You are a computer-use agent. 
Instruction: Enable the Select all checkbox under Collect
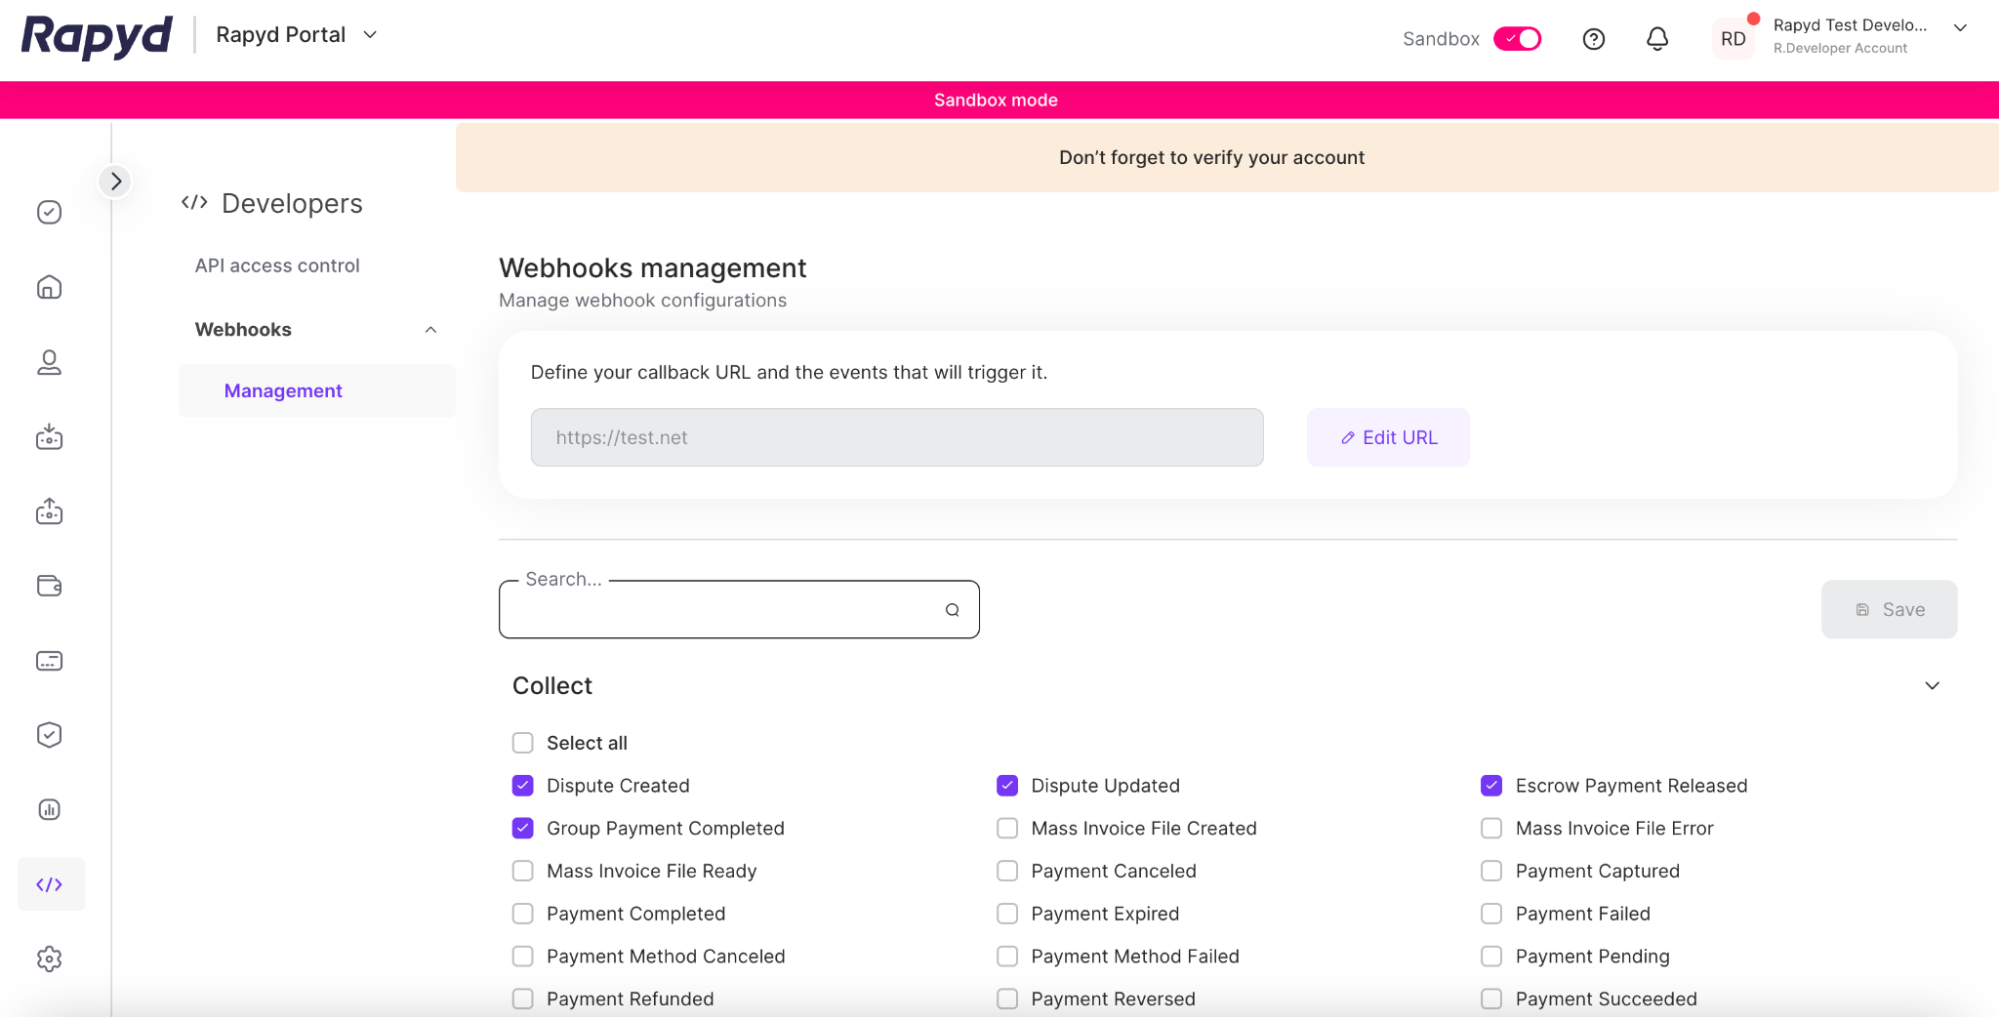point(522,742)
